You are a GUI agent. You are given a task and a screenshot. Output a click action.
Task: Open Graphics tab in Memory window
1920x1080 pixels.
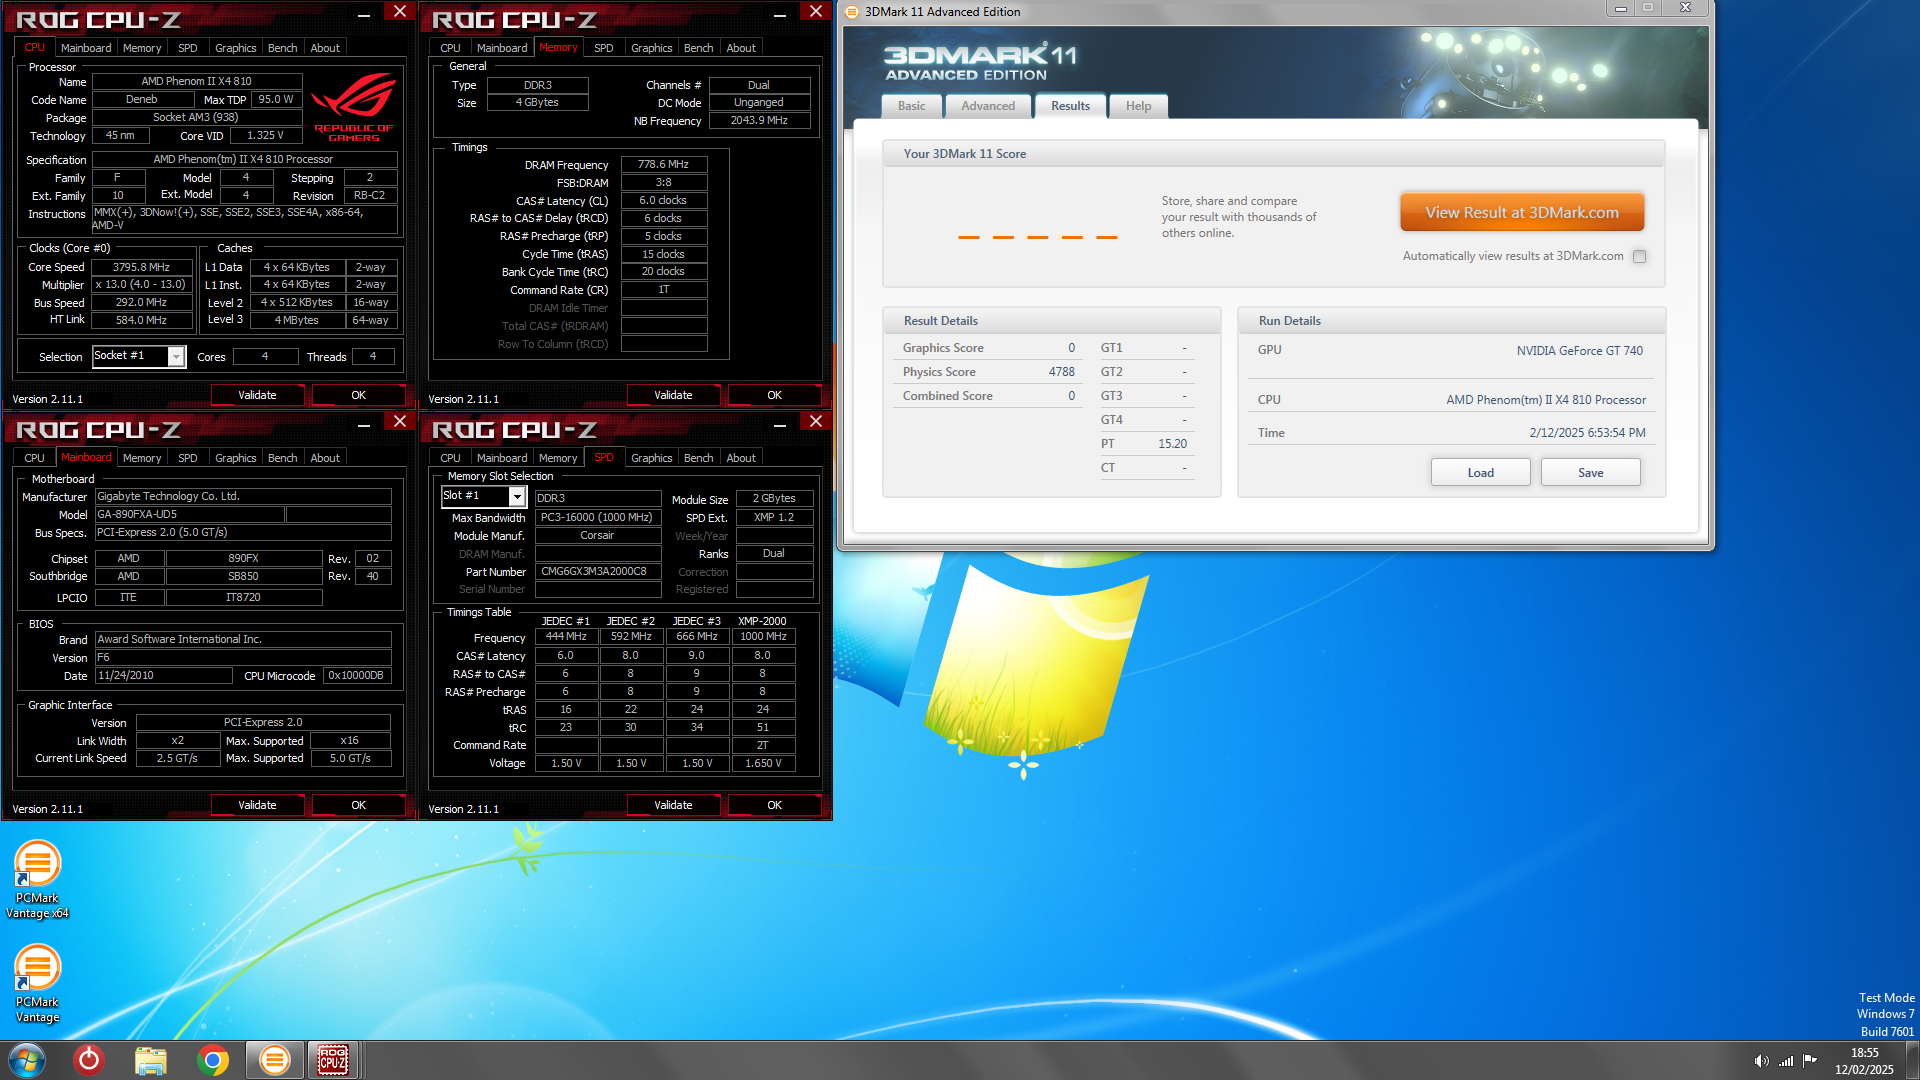click(x=651, y=48)
